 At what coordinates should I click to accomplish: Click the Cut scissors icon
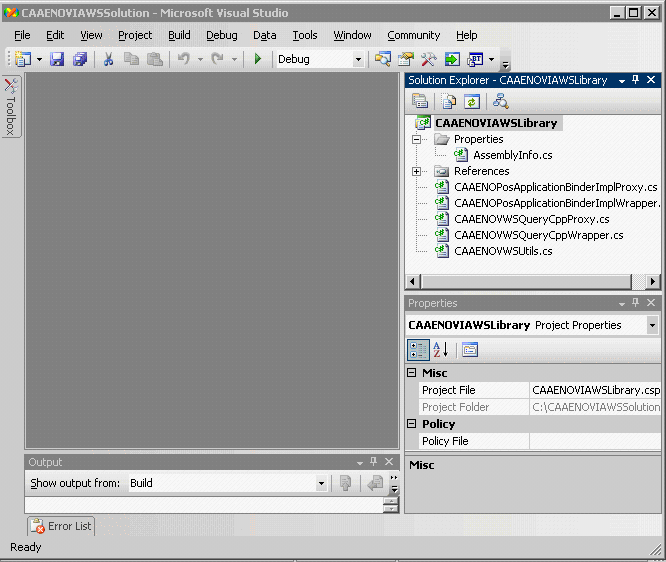(x=108, y=59)
